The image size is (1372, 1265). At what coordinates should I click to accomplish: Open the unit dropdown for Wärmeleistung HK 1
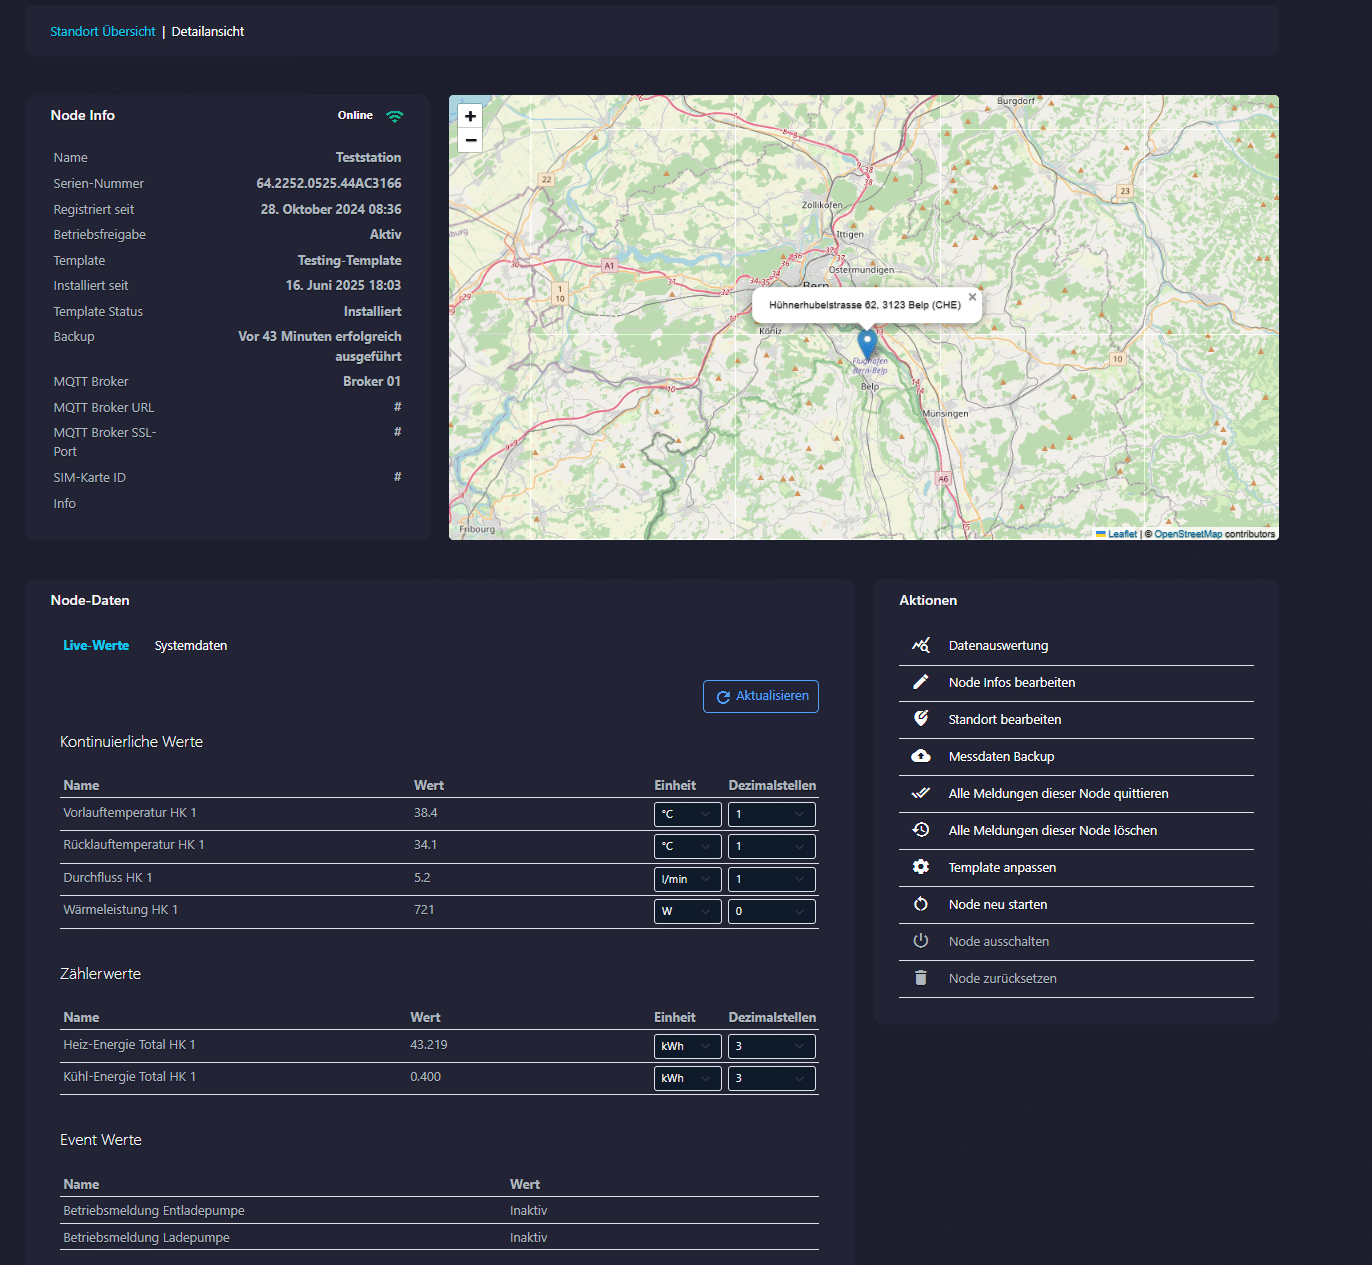tap(687, 911)
